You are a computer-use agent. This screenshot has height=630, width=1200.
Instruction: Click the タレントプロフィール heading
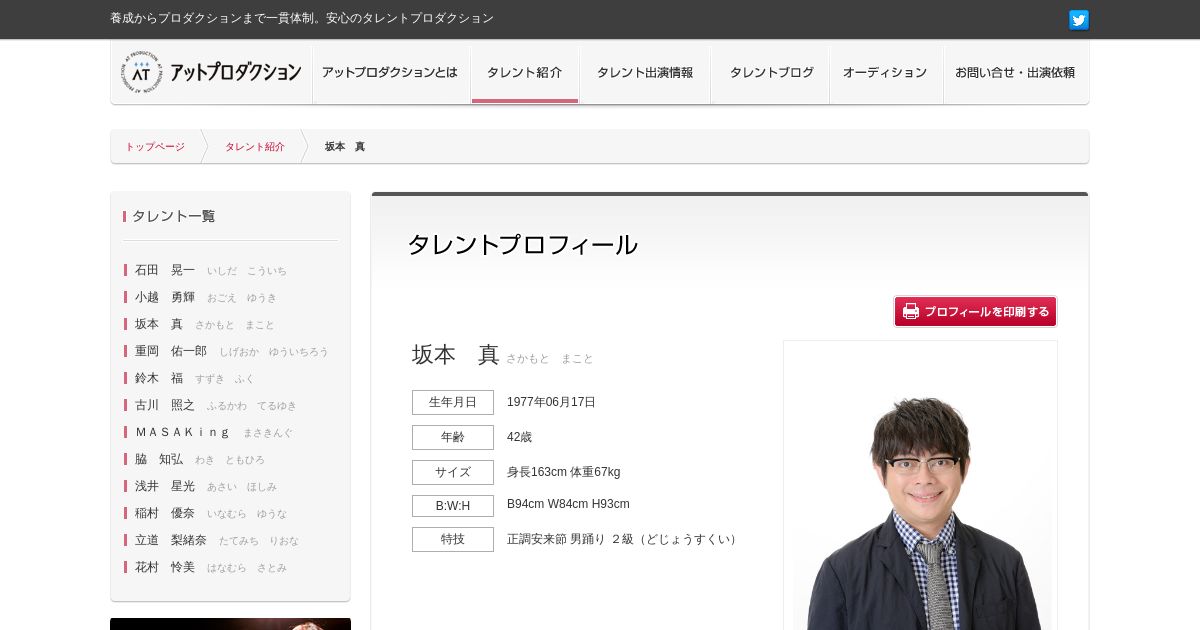point(522,245)
